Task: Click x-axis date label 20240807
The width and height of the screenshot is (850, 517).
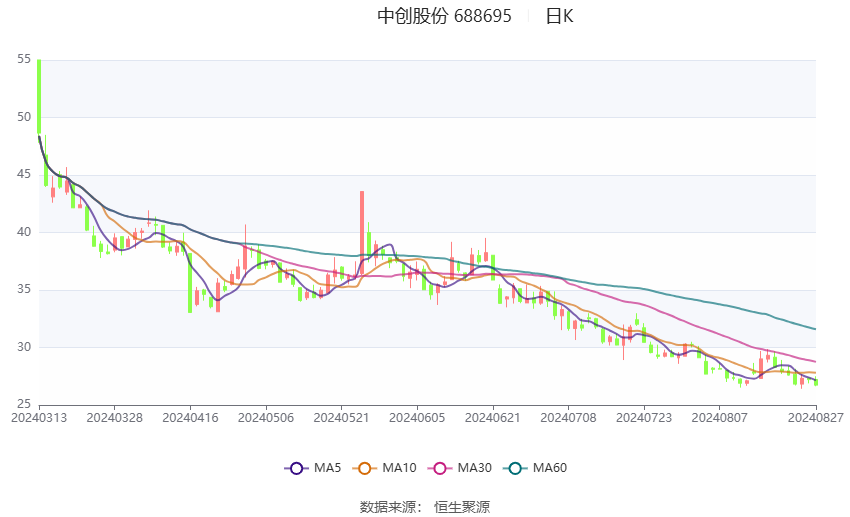Action: 719,418
